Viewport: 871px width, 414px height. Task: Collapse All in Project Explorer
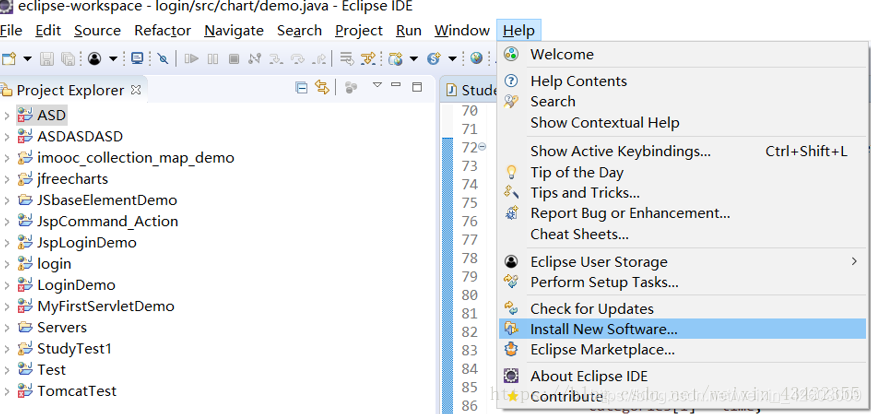coord(302,88)
